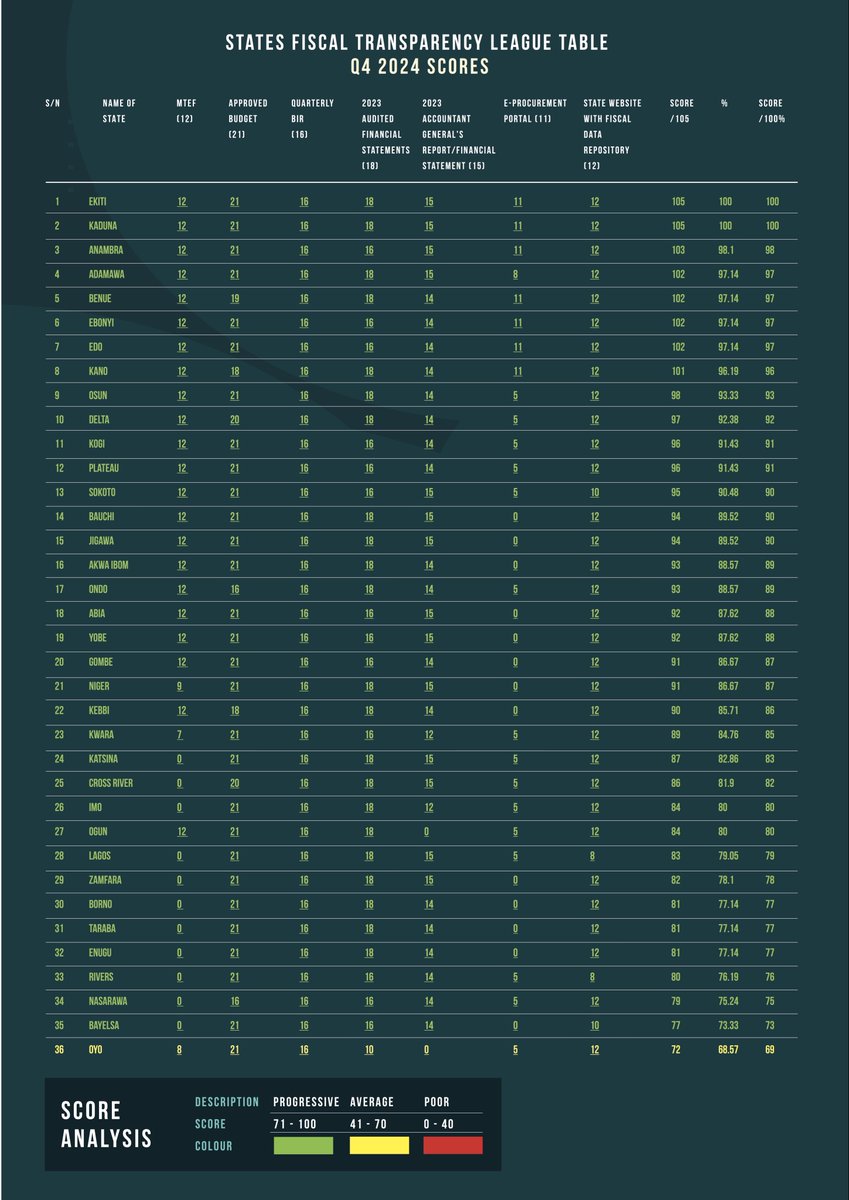The width and height of the screenshot is (849, 1200).
Task: Click Katsina's percentage value 82.86
Action: [729, 759]
